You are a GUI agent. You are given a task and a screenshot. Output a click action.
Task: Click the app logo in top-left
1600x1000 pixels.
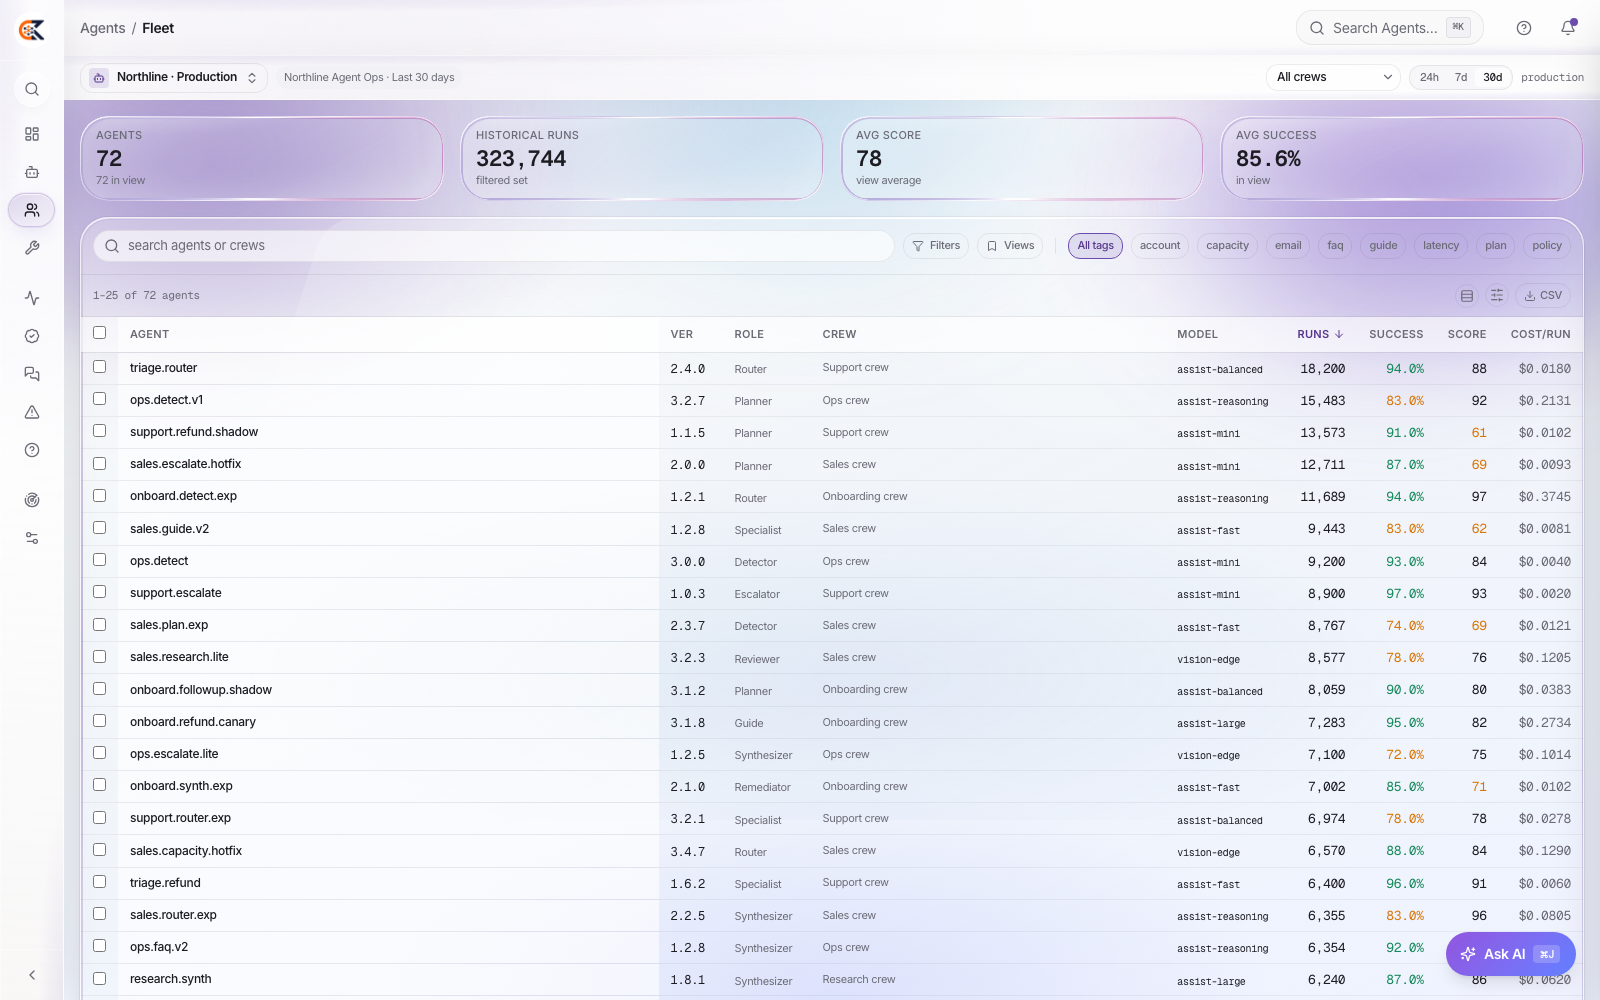click(x=32, y=30)
